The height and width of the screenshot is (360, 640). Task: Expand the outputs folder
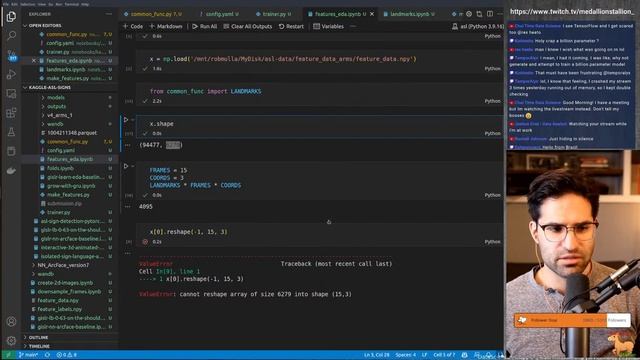(x=43, y=106)
